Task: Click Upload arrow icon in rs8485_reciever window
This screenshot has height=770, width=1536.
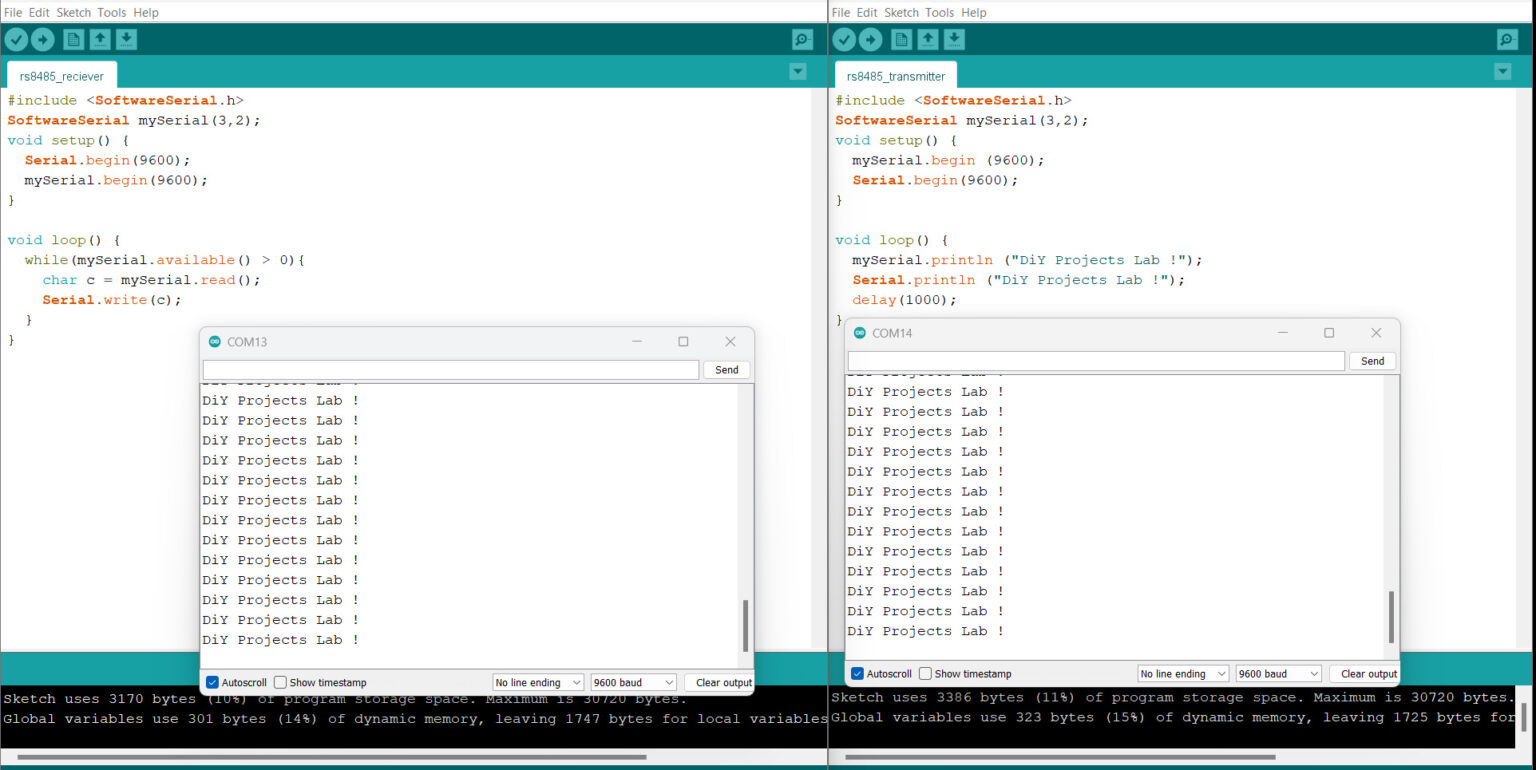Action: click(43, 40)
